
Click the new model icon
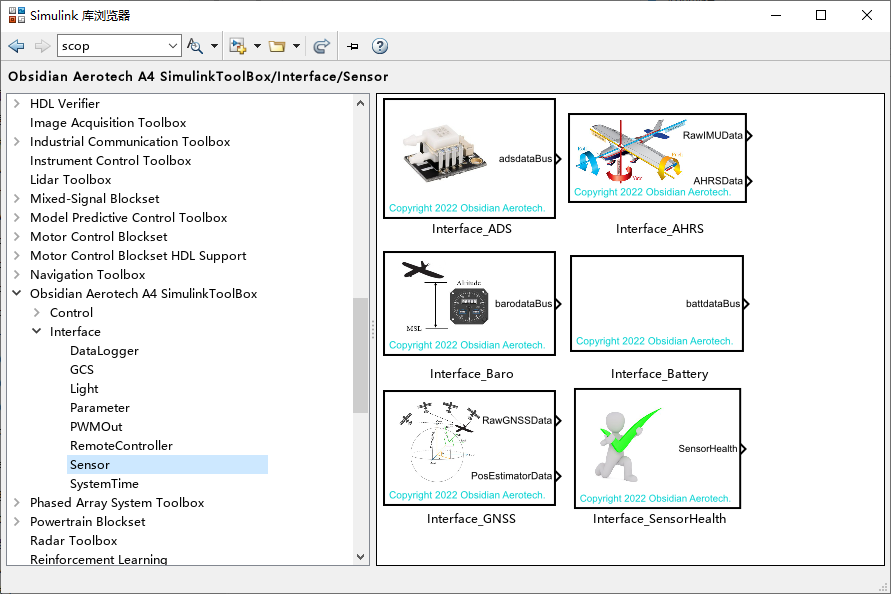[x=238, y=46]
